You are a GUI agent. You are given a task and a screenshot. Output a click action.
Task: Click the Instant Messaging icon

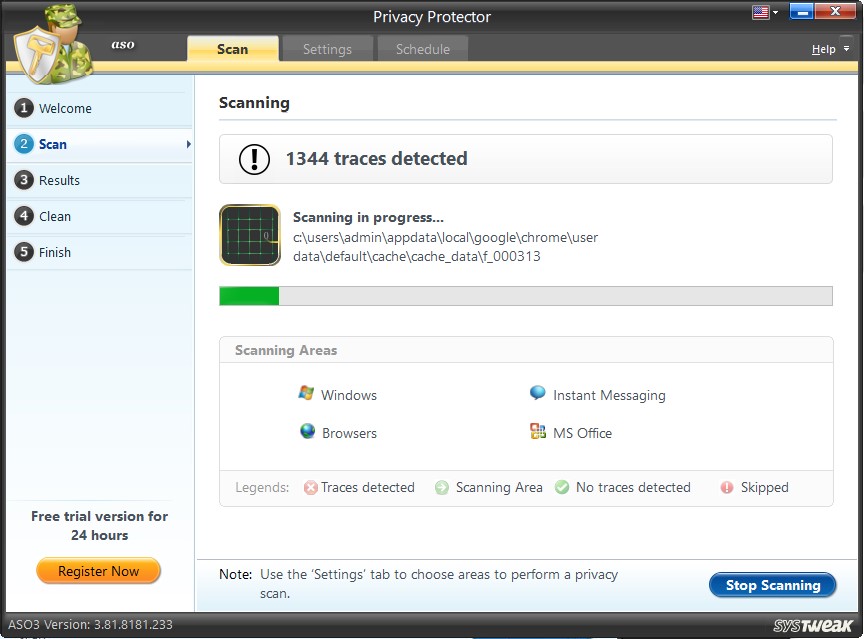tap(537, 394)
